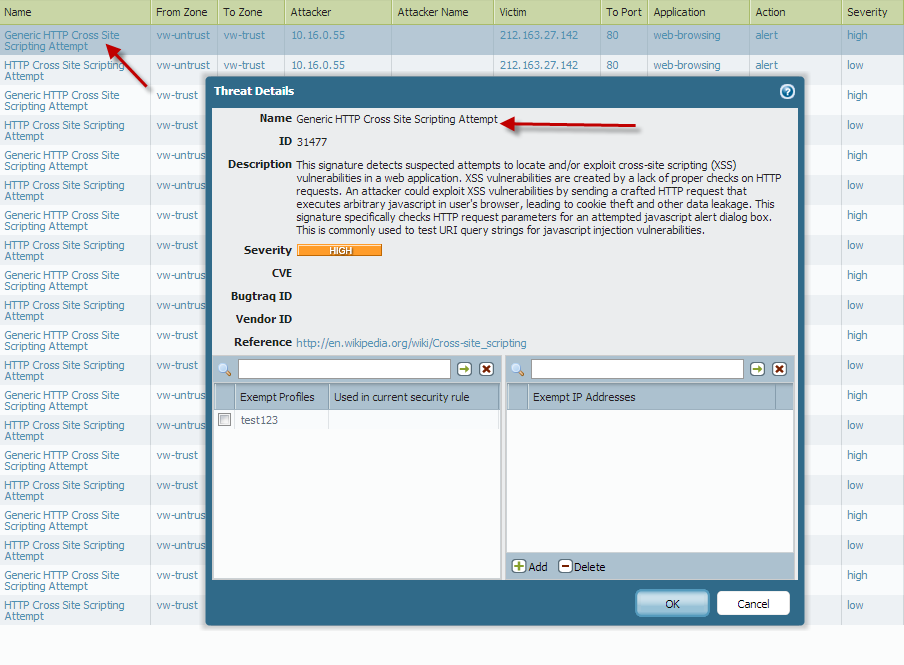This screenshot has width=904, height=665.
Task: Add an exempt IP address entry
Action: point(530,567)
